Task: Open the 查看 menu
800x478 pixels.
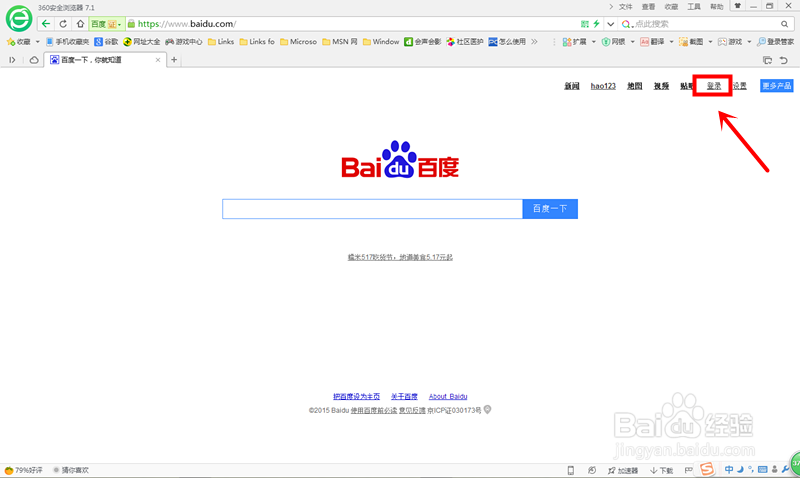Action: (648, 7)
